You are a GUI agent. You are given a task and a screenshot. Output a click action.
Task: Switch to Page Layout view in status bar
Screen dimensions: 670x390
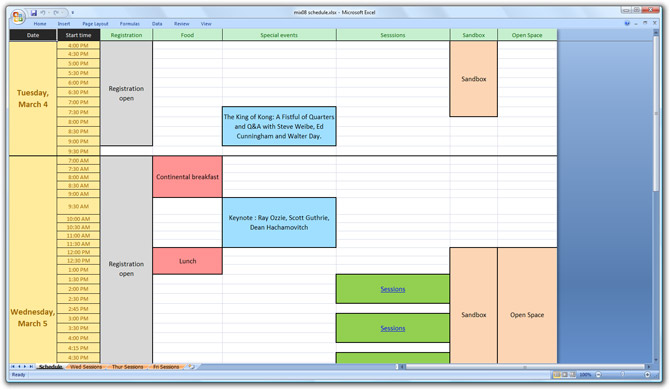(x=564, y=375)
